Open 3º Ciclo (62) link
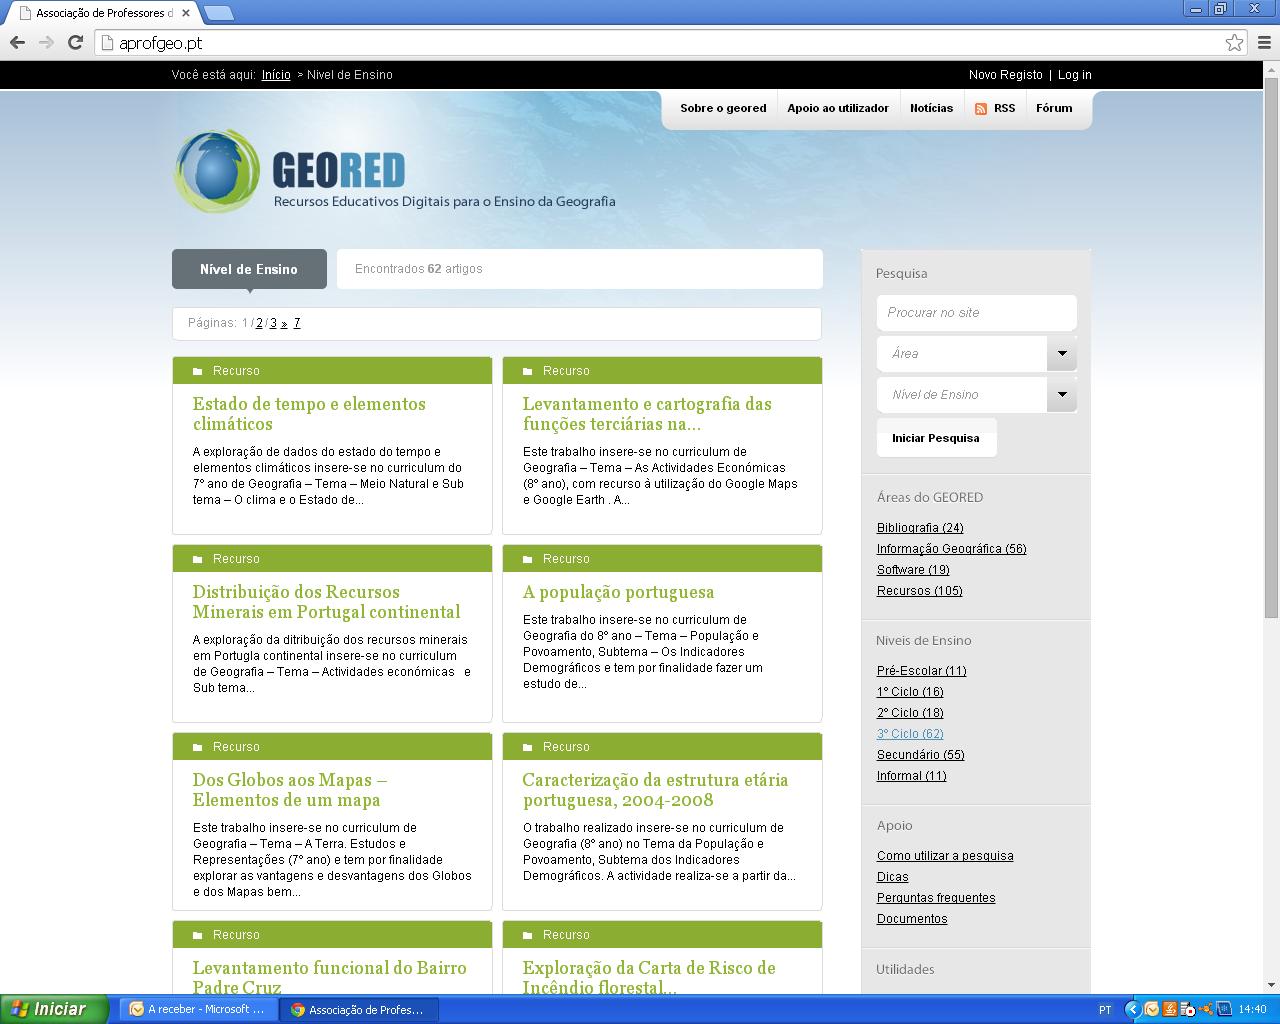Image resolution: width=1280 pixels, height=1024 pixels. coord(910,734)
